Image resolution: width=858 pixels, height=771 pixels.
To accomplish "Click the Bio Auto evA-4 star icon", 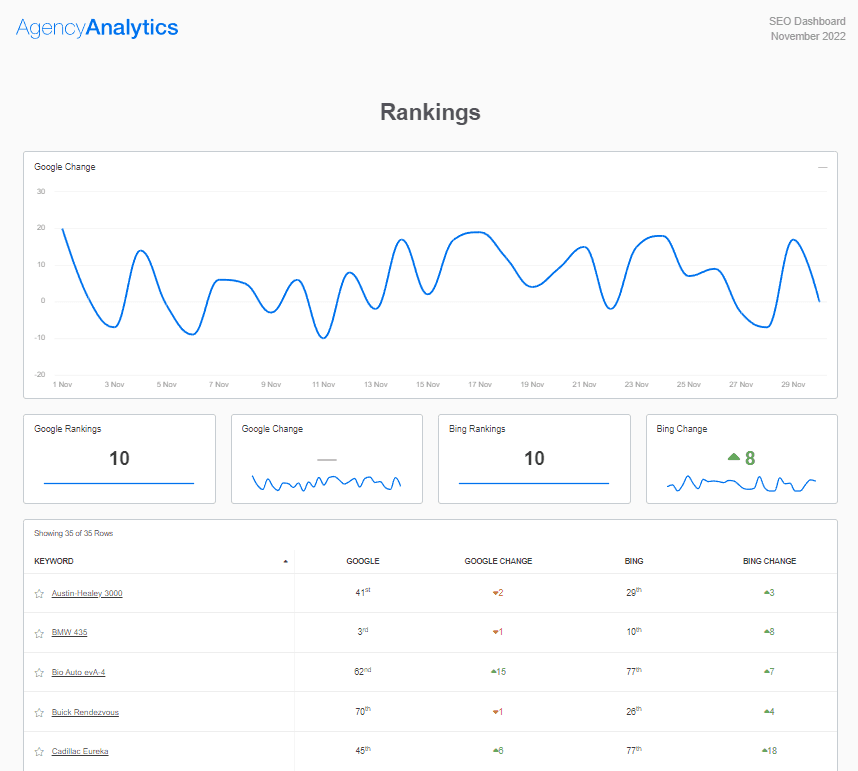I will (x=39, y=672).
